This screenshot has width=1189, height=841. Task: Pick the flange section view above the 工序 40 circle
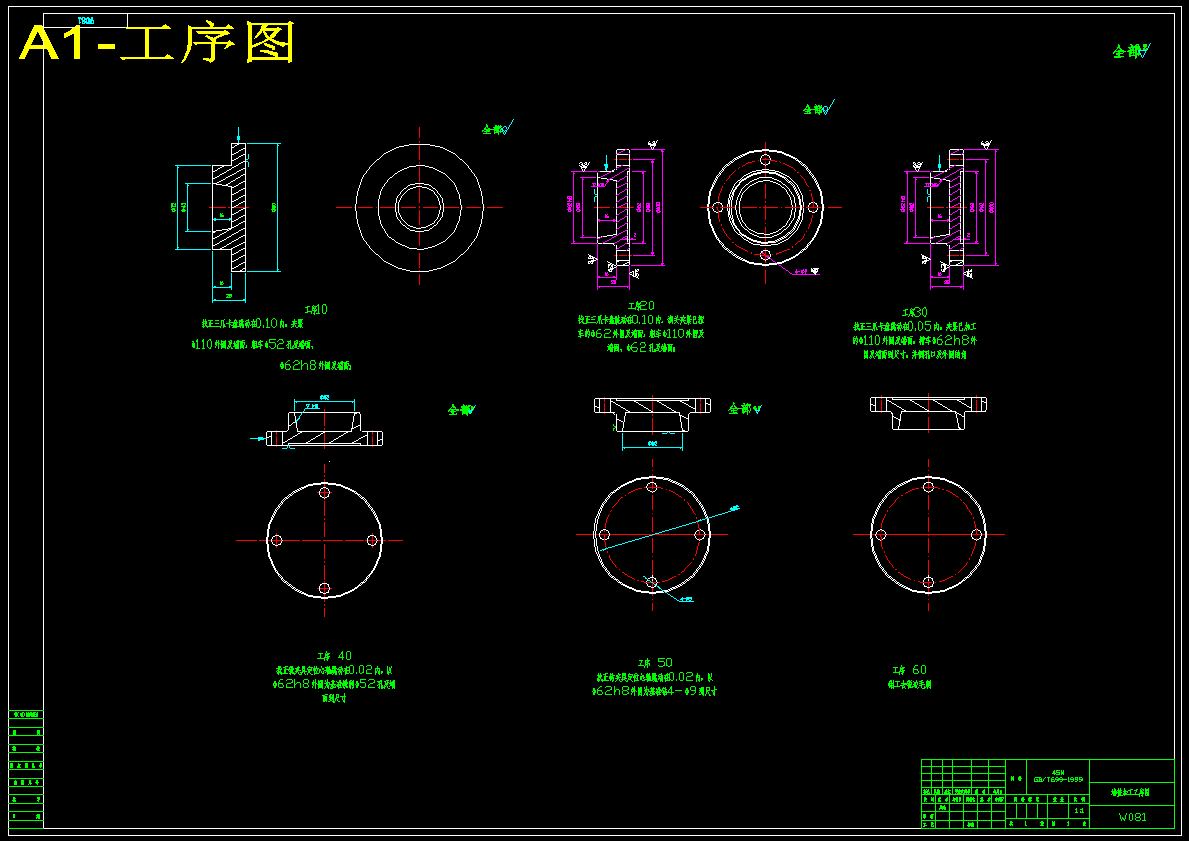click(325, 427)
